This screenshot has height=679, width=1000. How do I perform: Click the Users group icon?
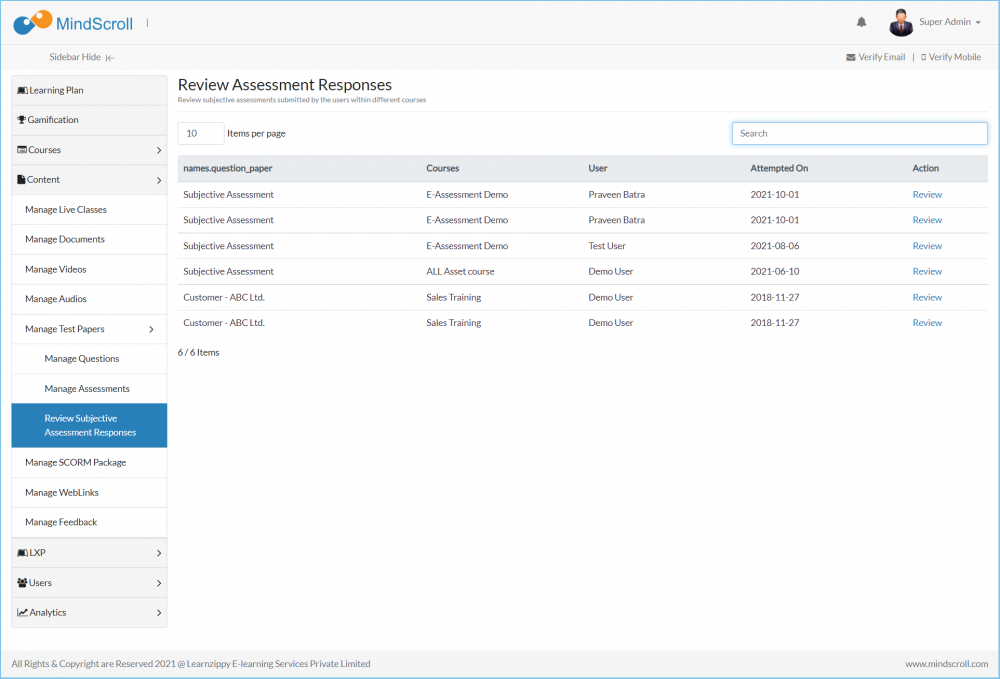(x=22, y=583)
